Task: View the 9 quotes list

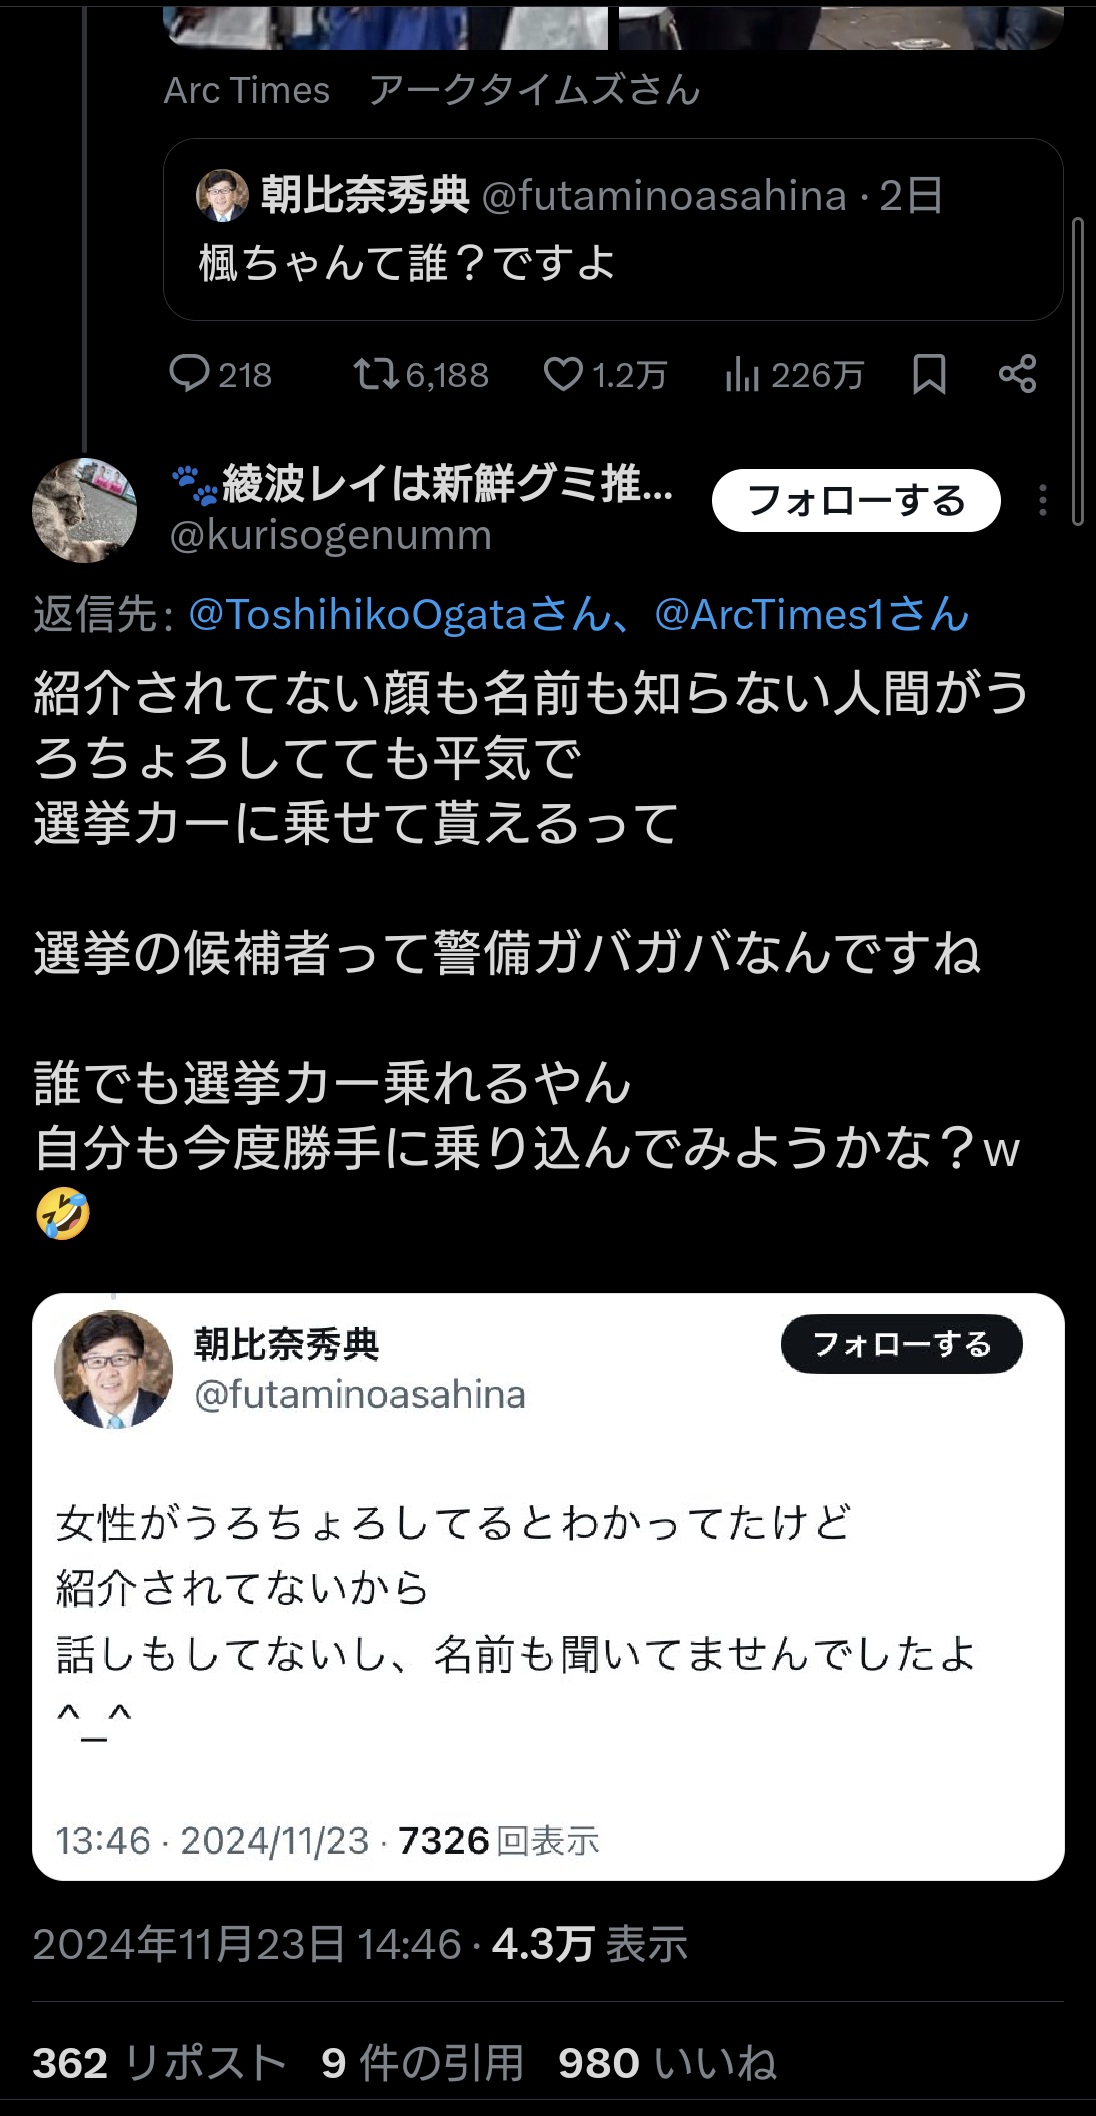Action: pos(422,2062)
